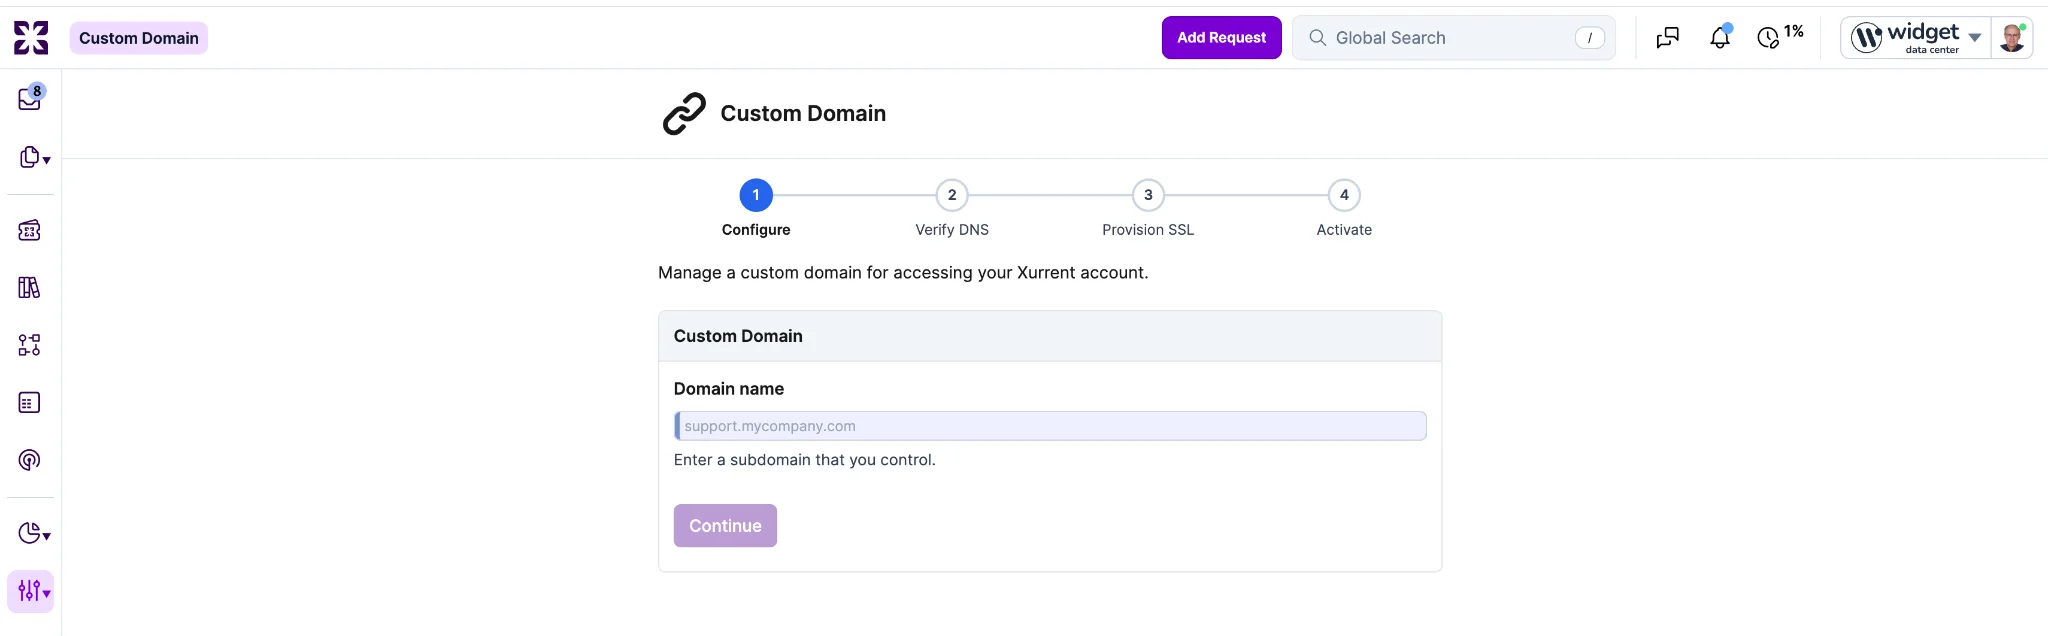This screenshot has width=2048, height=636.
Task: Select step 2 Verify DNS
Action: coord(952,209)
